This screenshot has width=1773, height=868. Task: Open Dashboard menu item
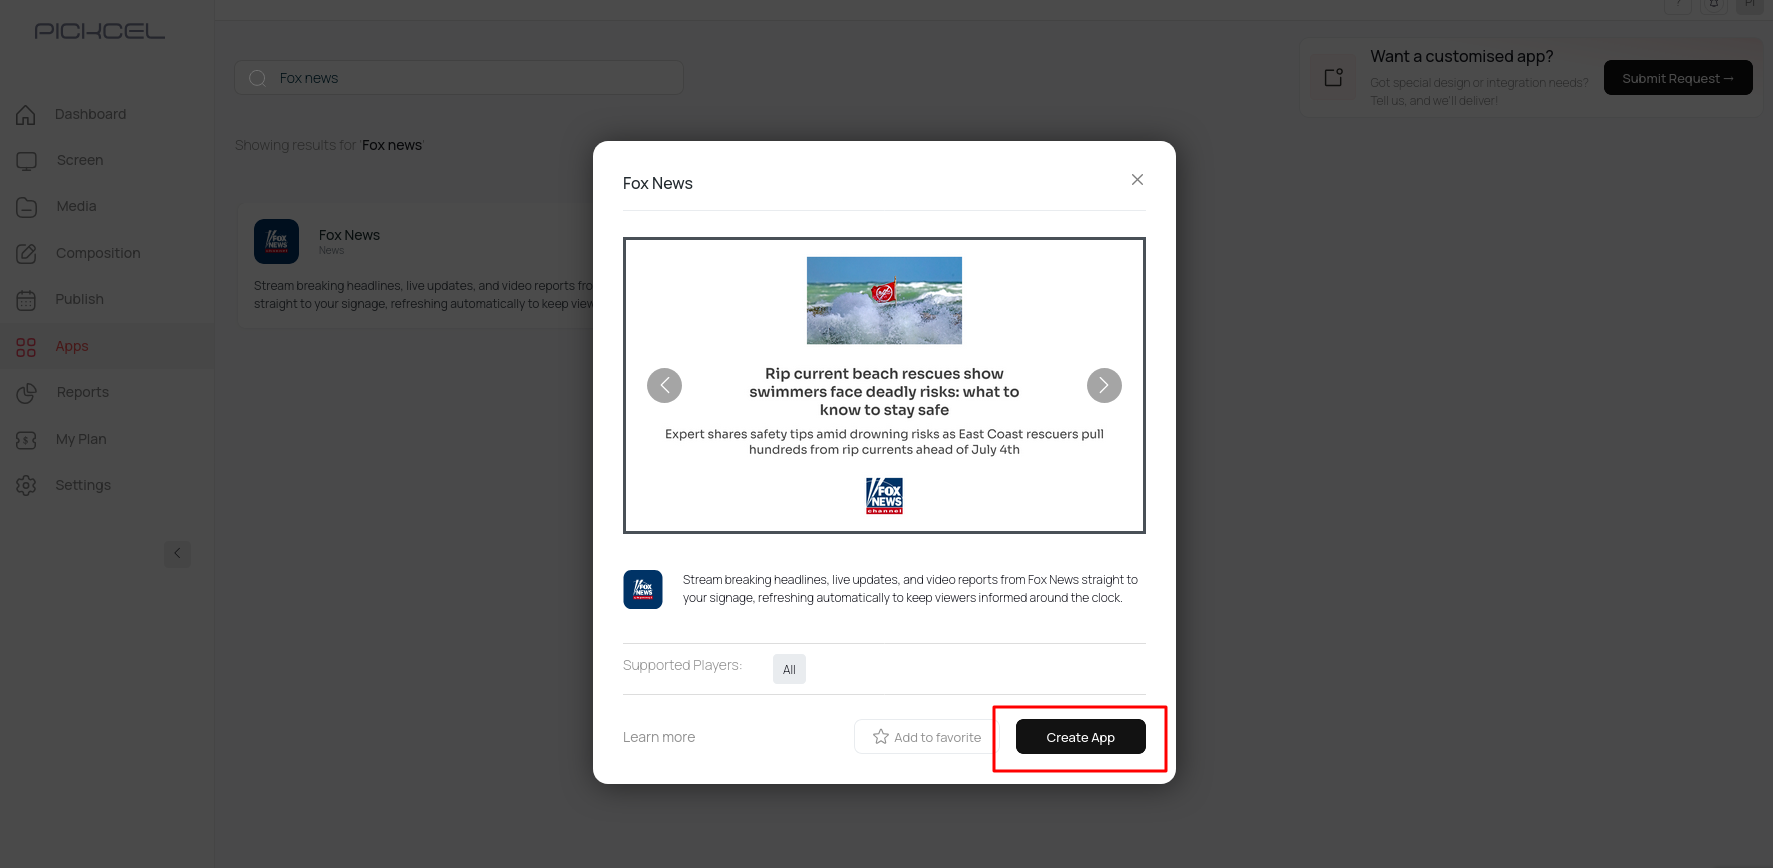tap(90, 114)
